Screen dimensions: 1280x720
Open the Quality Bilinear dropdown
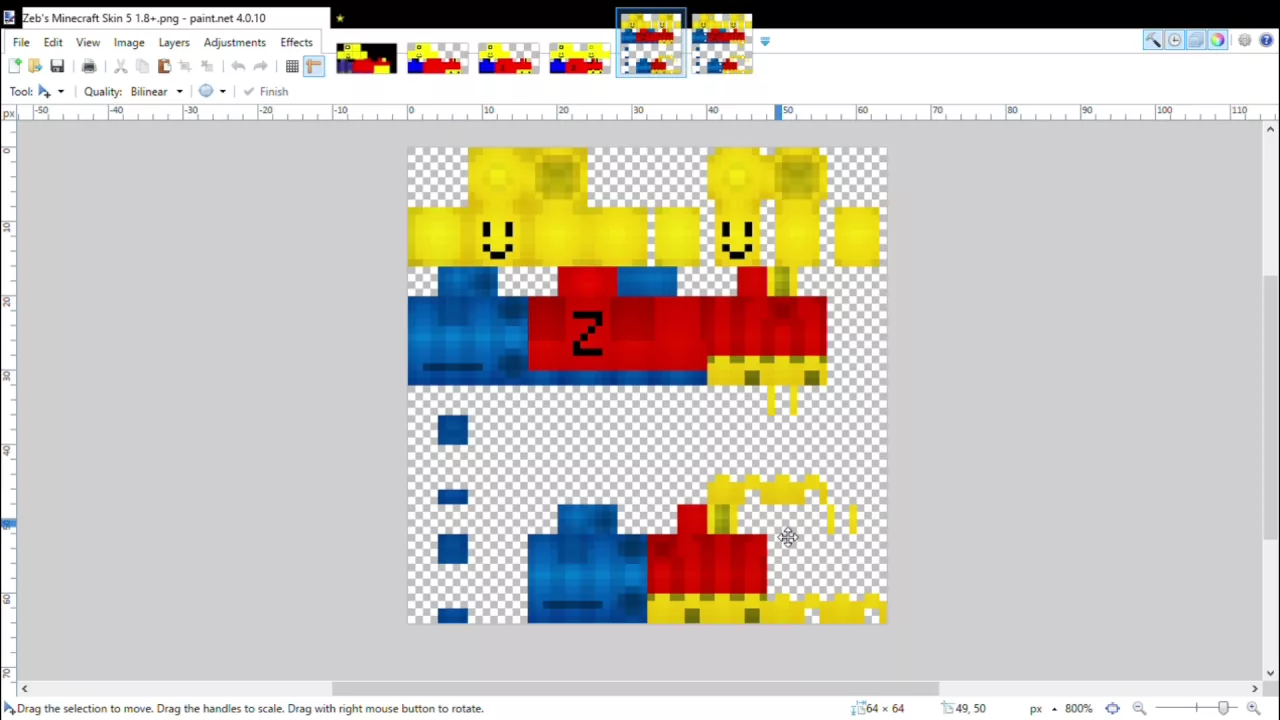click(x=157, y=91)
